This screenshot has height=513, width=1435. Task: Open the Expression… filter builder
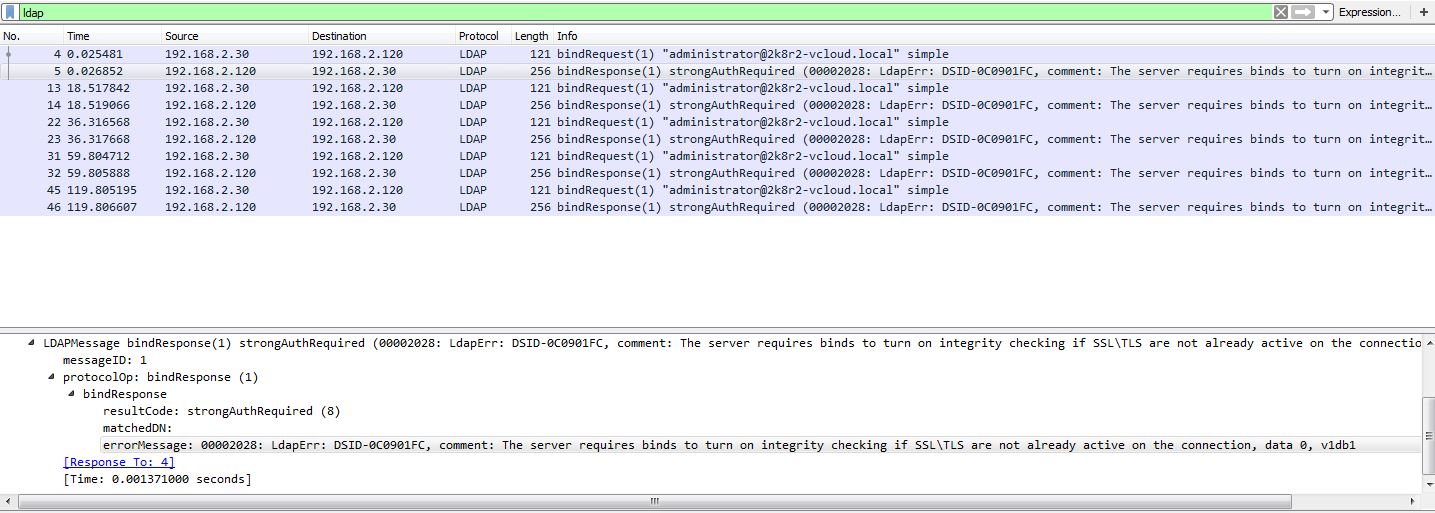(x=1369, y=12)
